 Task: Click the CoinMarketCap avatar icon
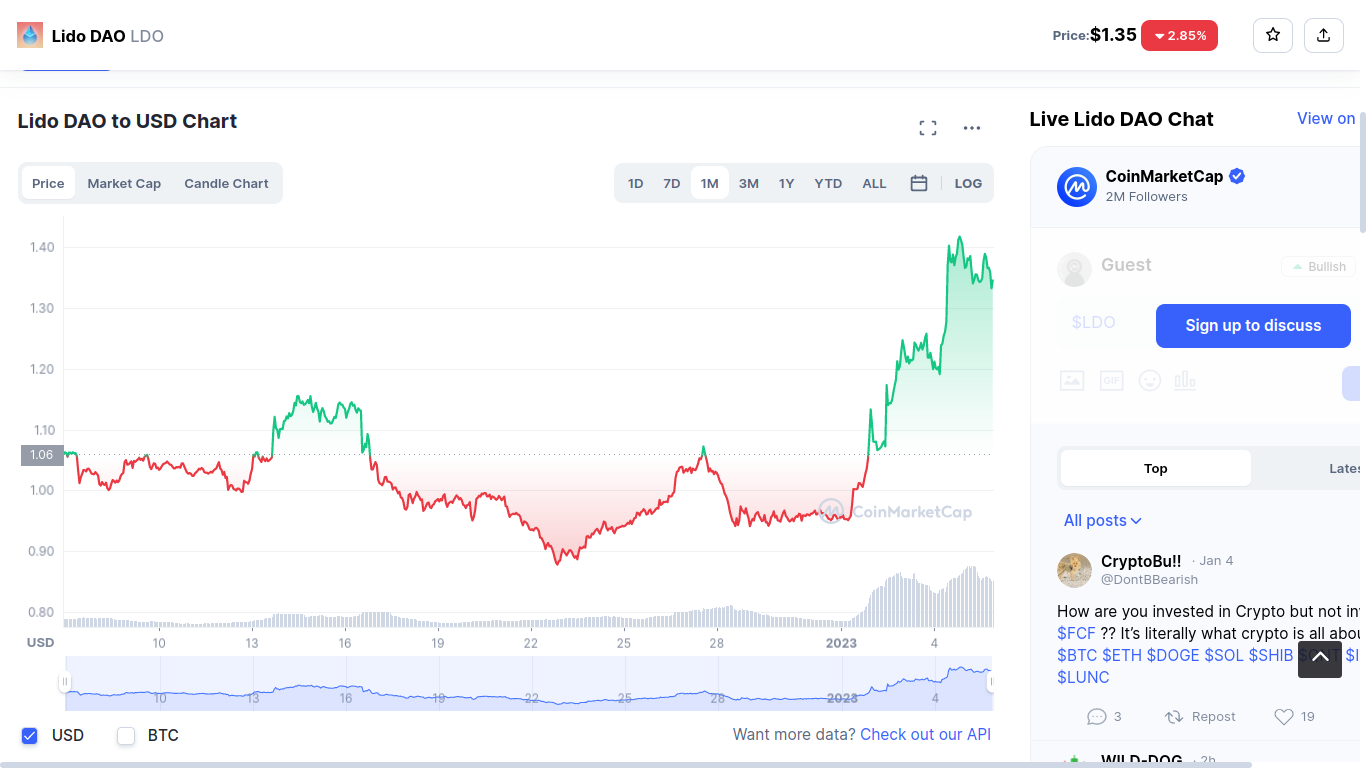1077,187
